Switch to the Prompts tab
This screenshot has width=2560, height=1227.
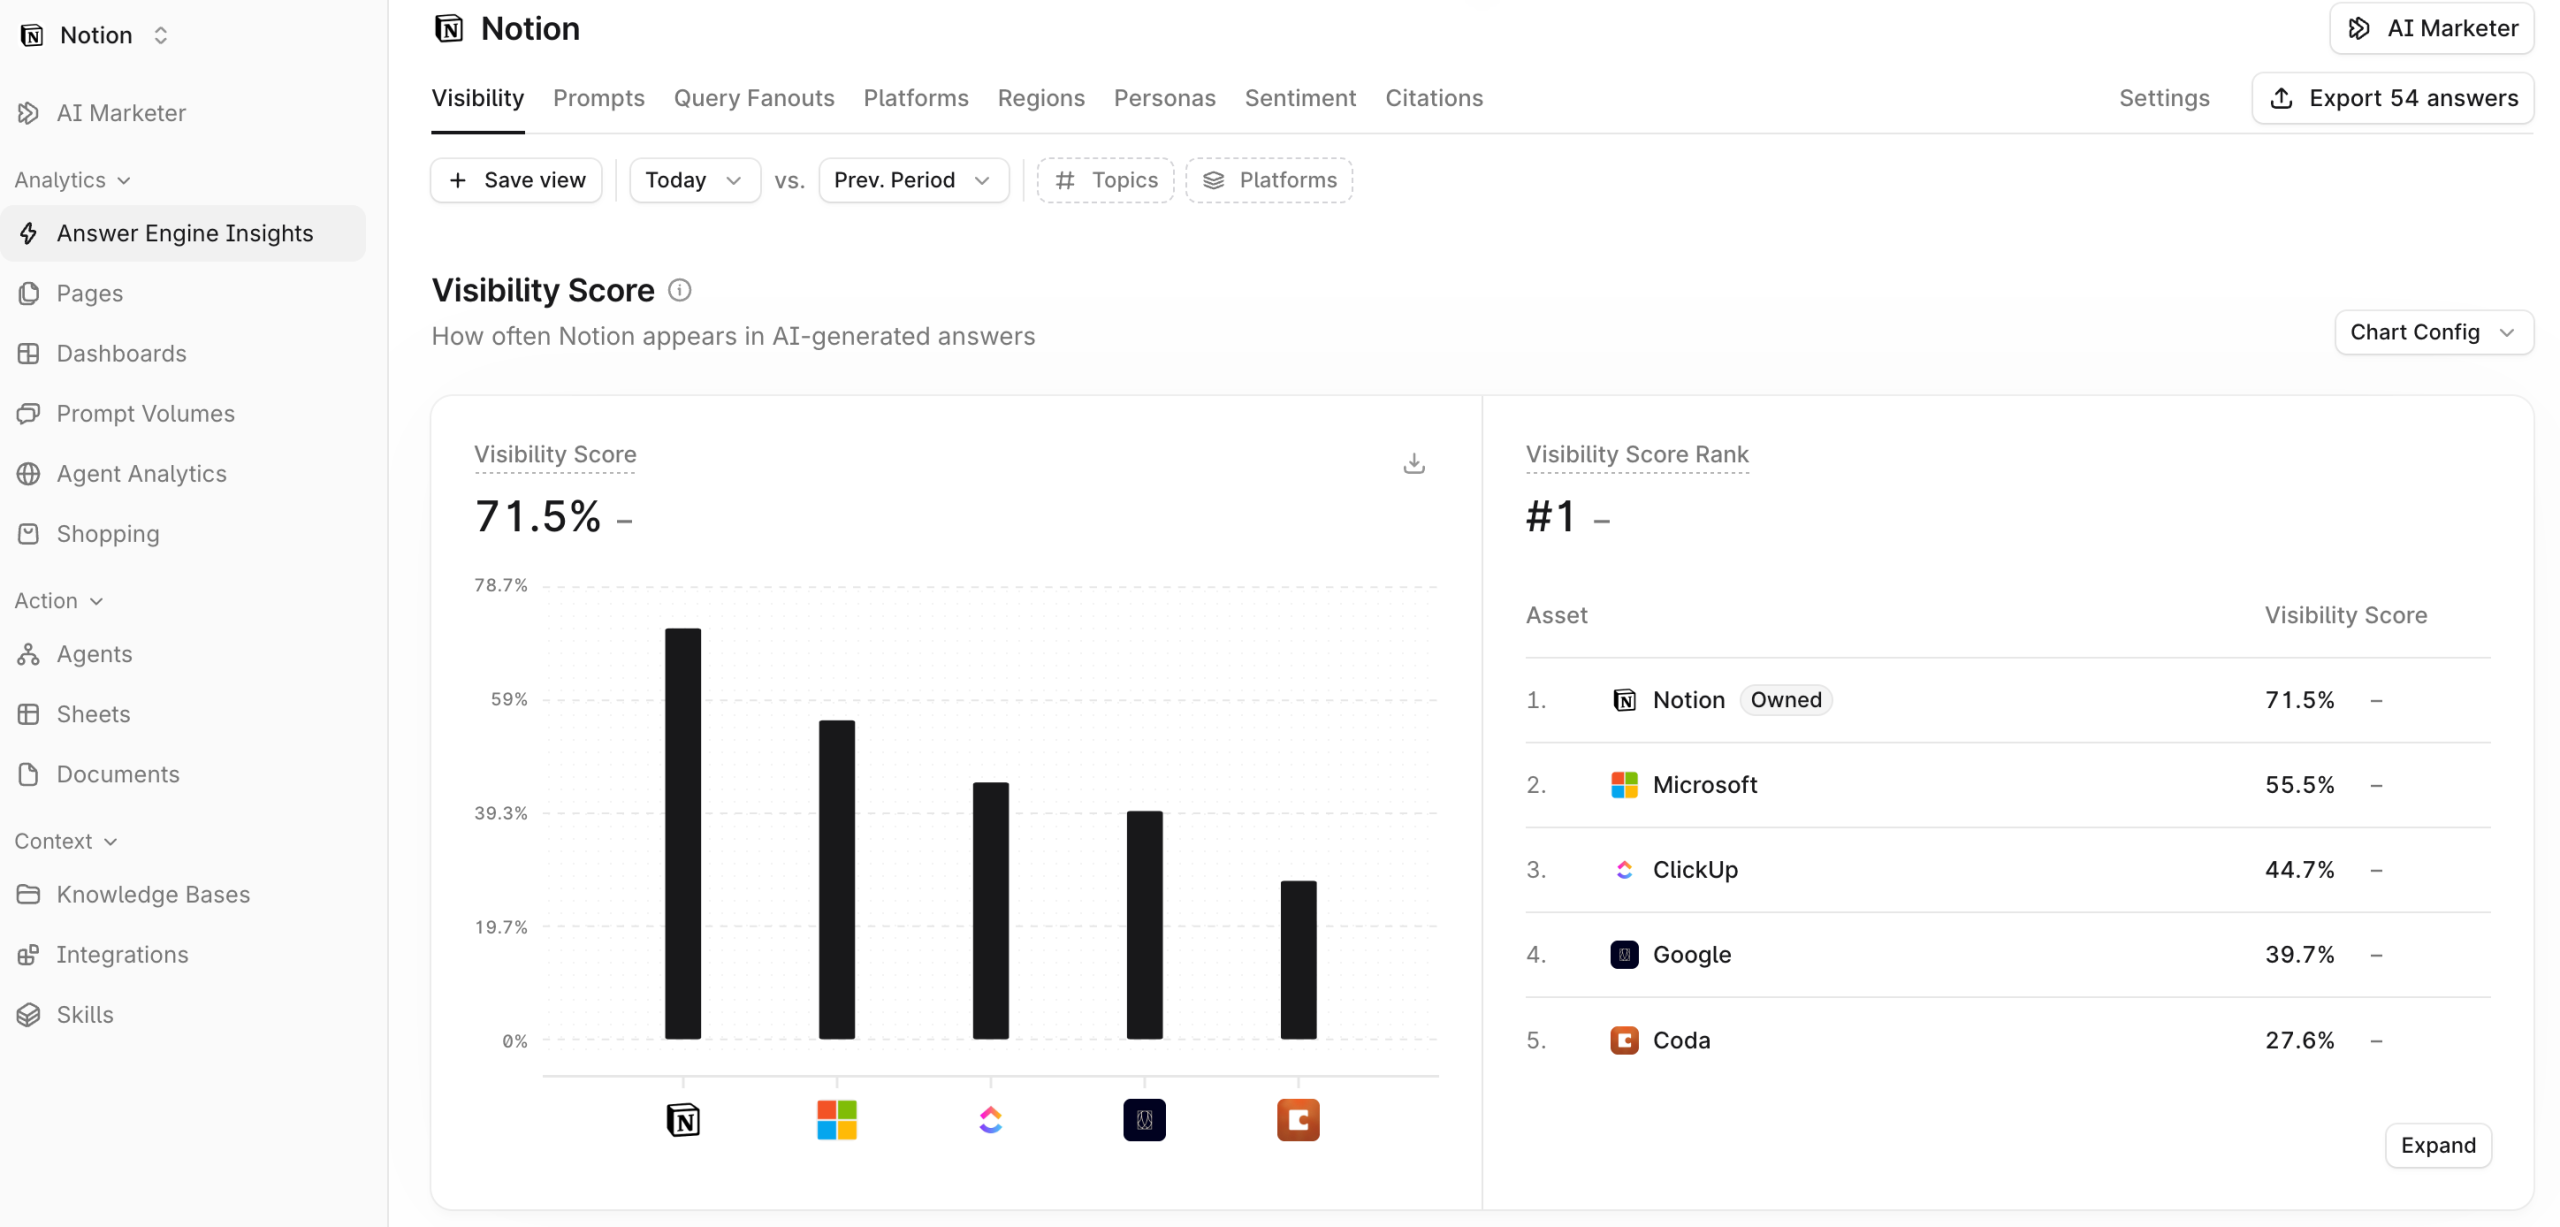coord(598,98)
